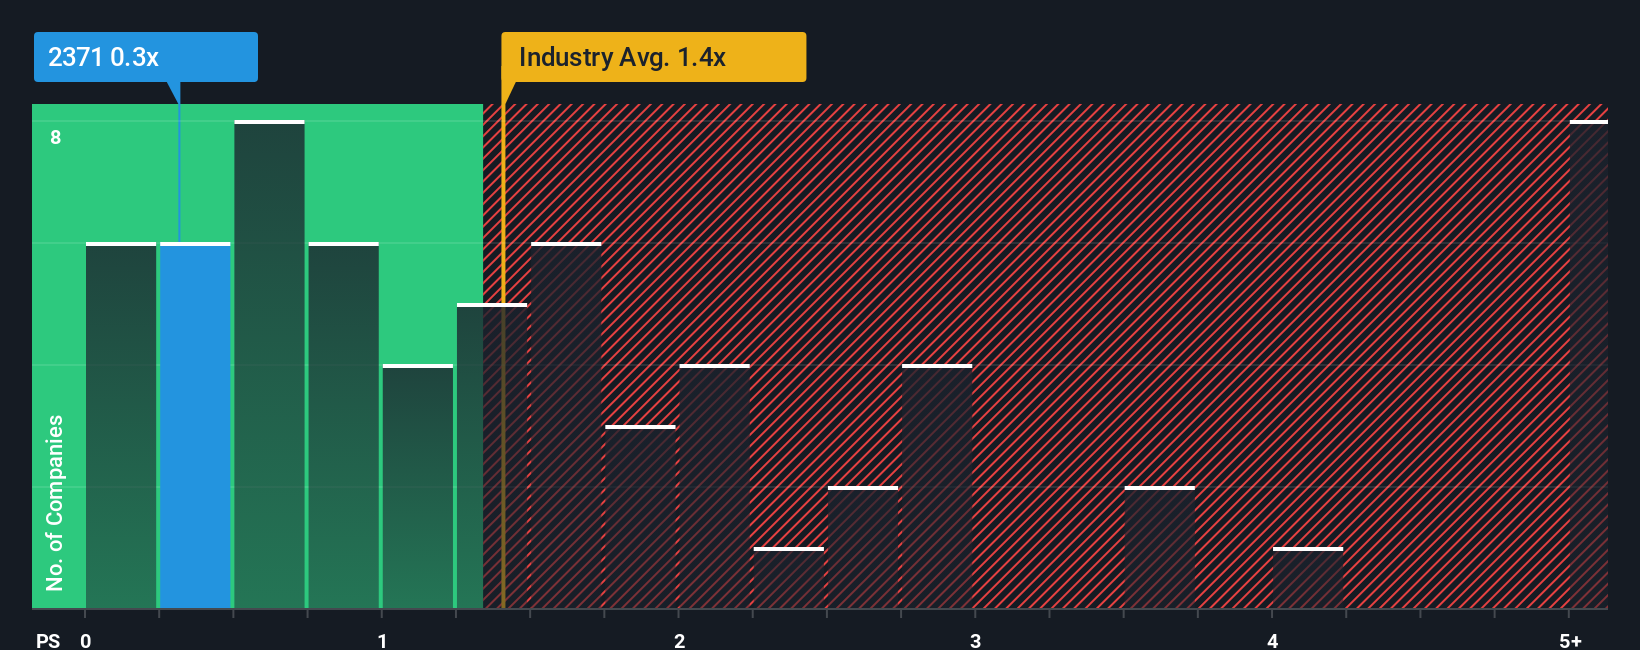This screenshot has width=1640, height=650.
Task: Click the No. of Companies axis label
Action: [x=55, y=502]
